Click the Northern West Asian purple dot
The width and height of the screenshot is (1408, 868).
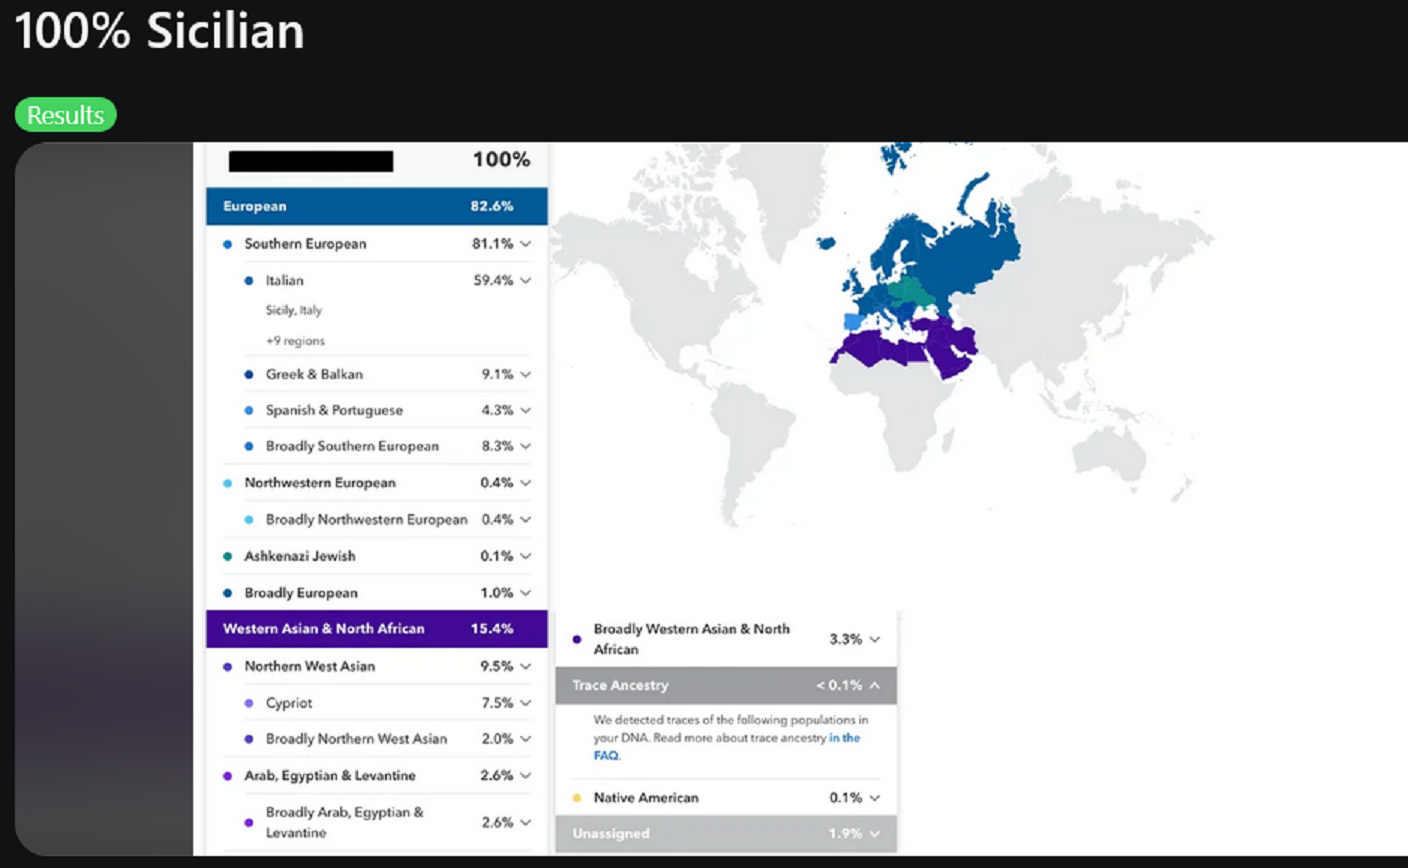click(x=228, y=667)
